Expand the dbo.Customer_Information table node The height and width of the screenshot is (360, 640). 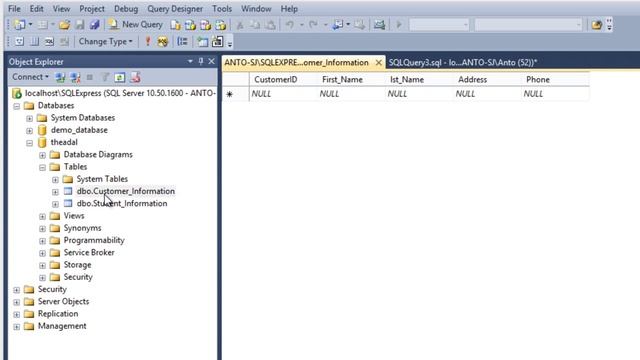[56, 192]
